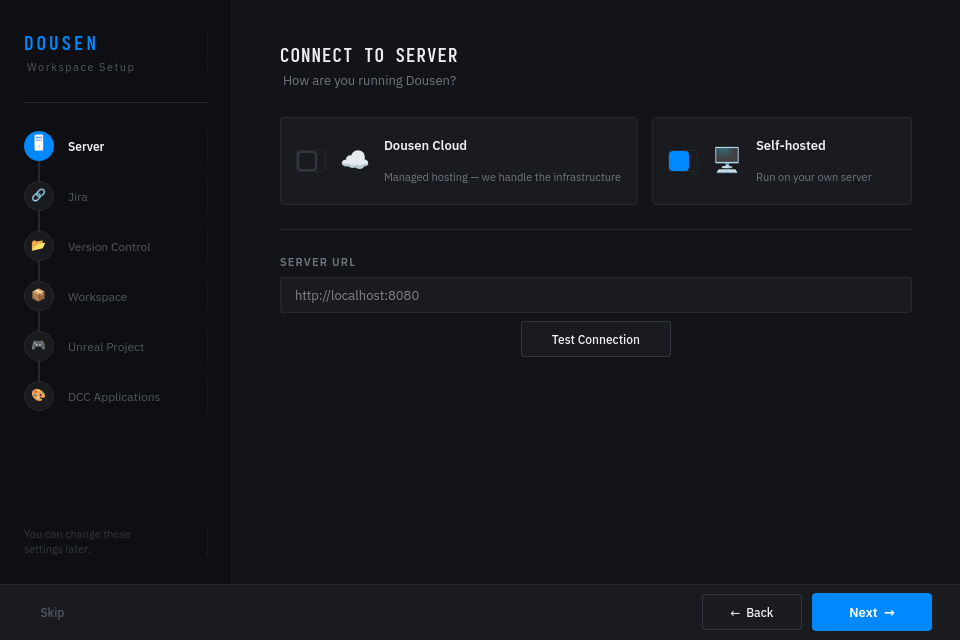The height and width of the screenshot is (640, 960).
Task: Click the DOUSEN logo text
Action: [x=61, y=43]
